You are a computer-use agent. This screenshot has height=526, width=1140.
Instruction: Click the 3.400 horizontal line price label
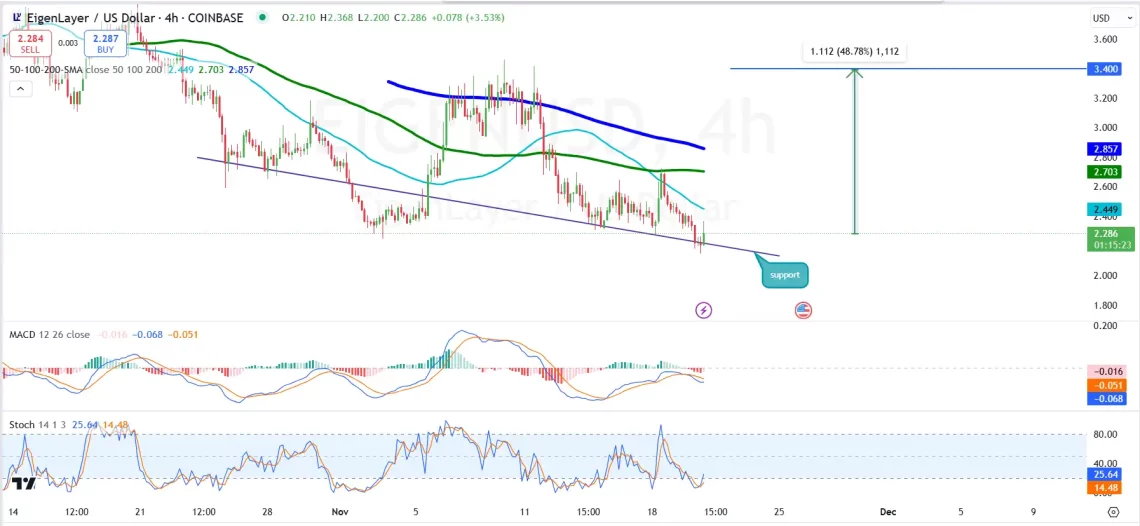(x=1105, y=69)
